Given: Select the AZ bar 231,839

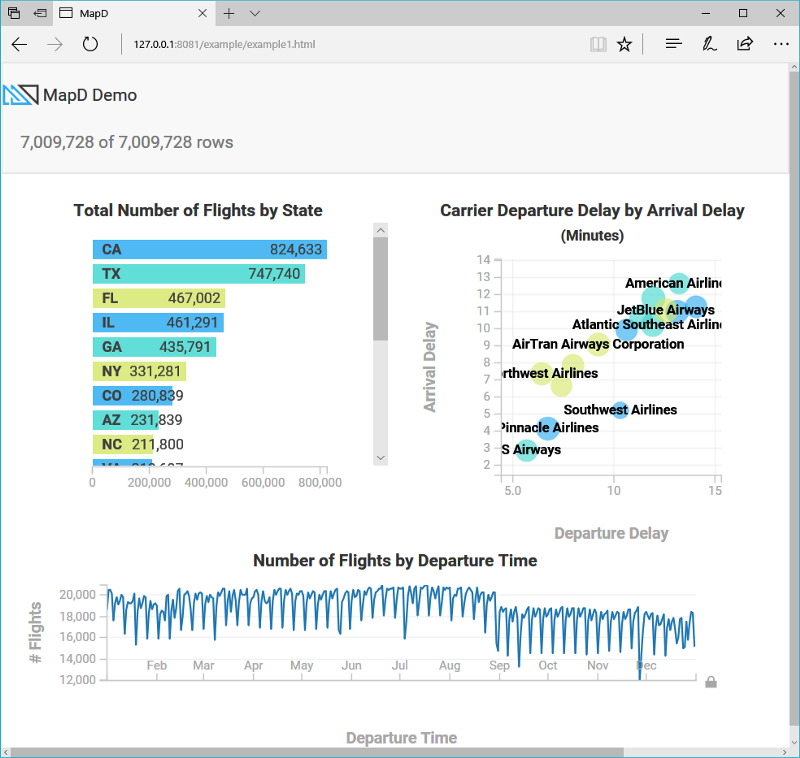Looking at the screenshot, I should pyautogui.click(x=126, y=420).
